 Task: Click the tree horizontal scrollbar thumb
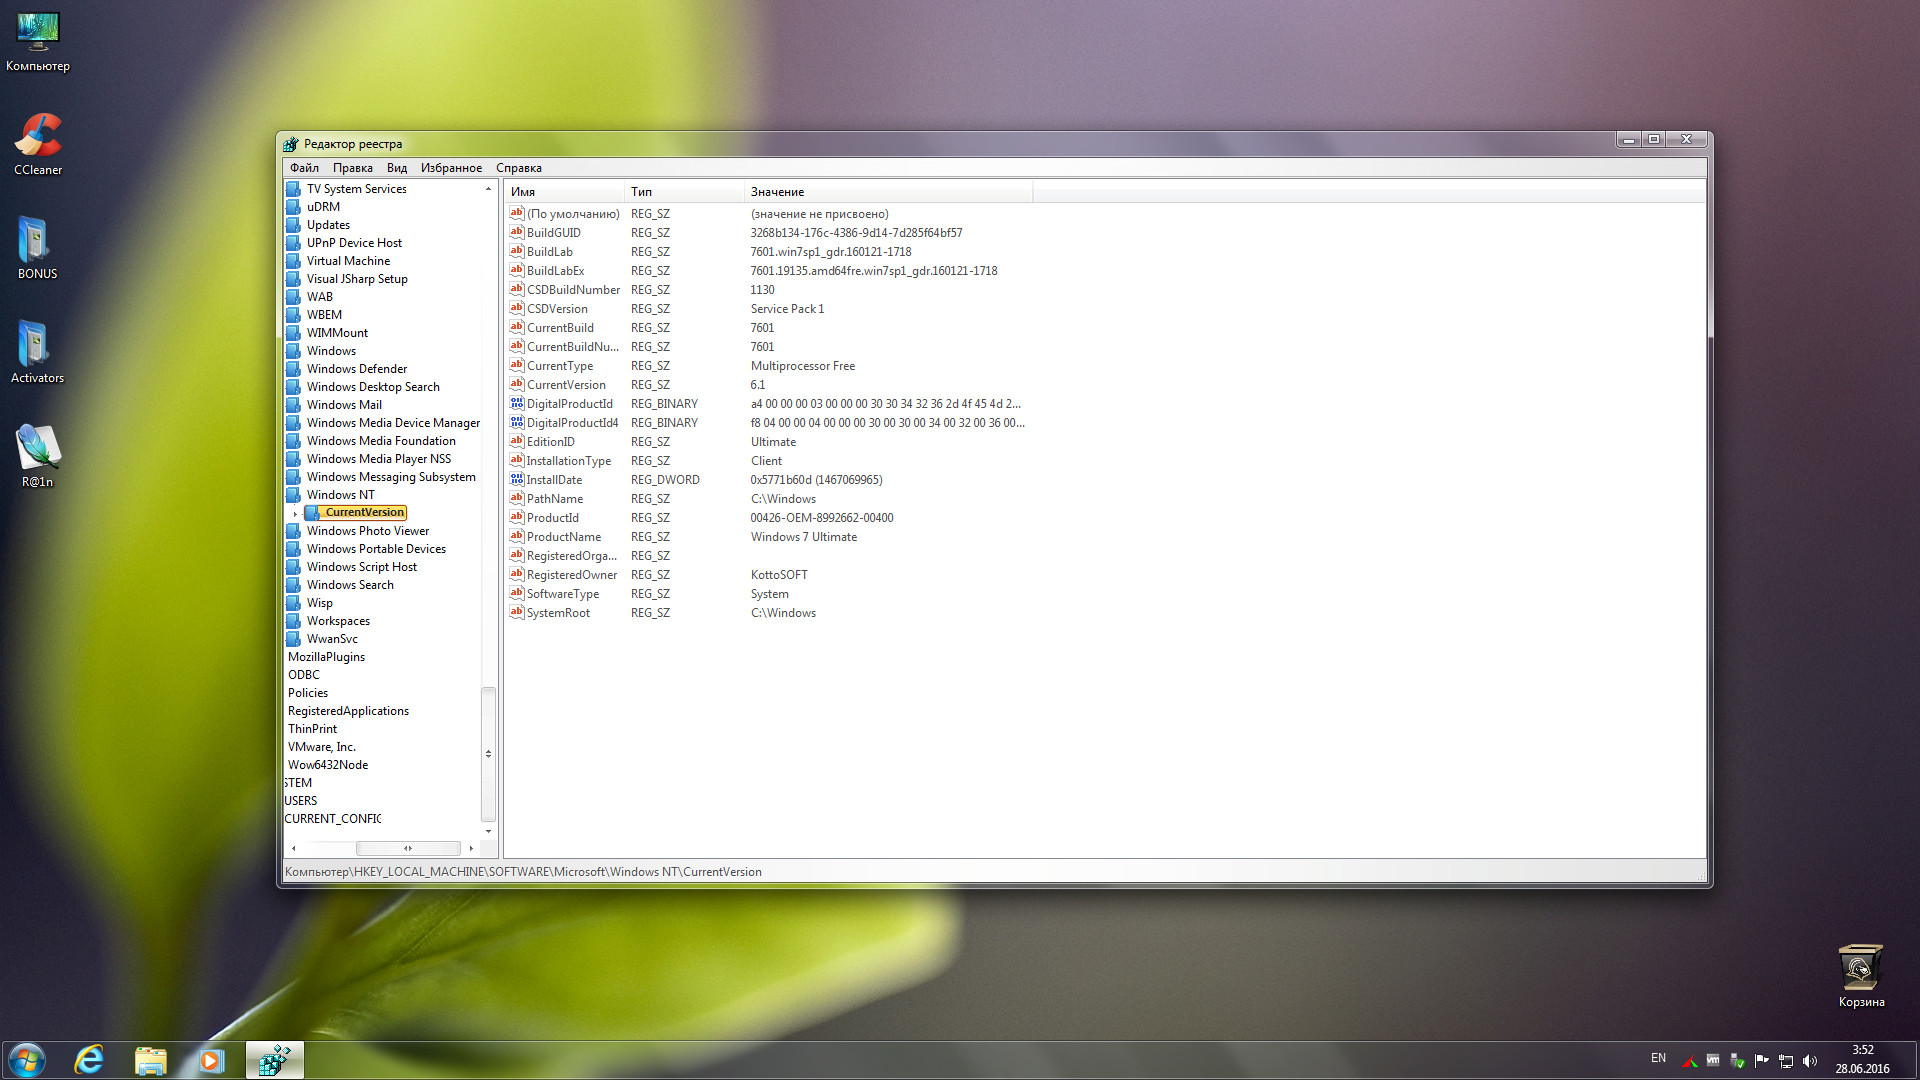[408, 848]
